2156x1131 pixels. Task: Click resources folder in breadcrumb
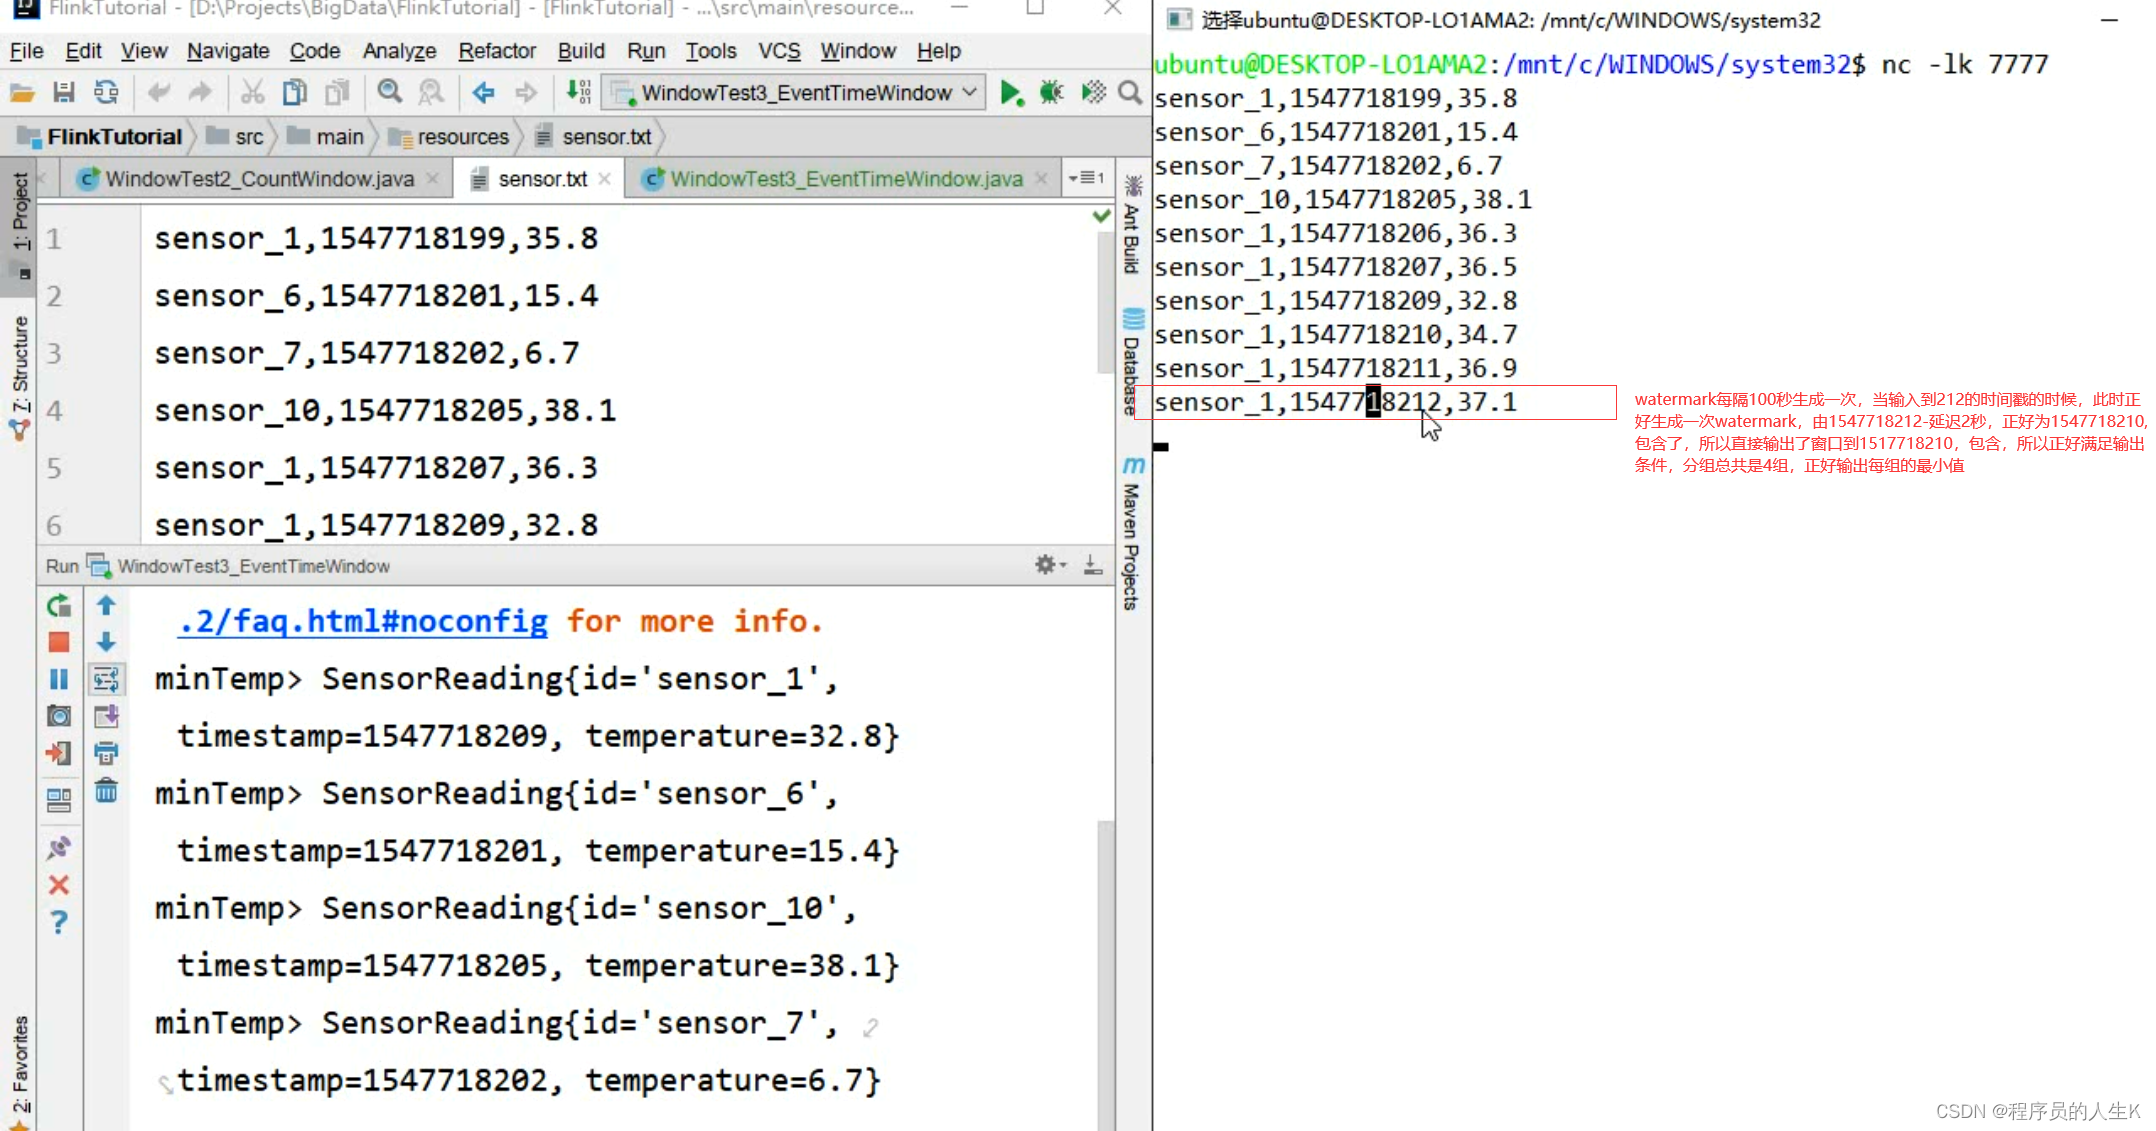[462, 137]
